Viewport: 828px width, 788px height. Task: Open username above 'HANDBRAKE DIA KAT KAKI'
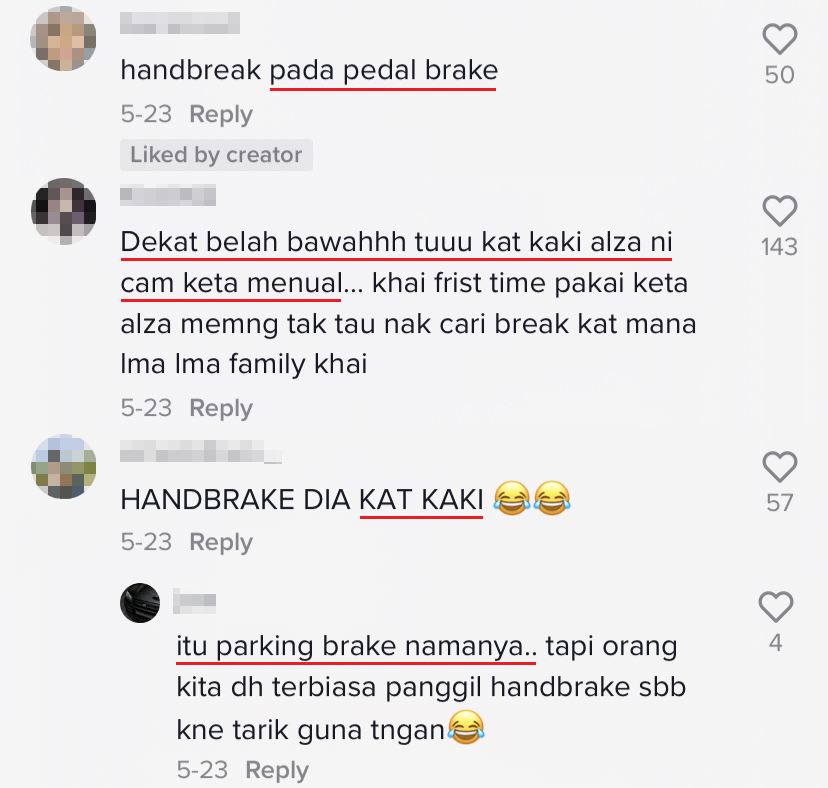[x=201, y=452]
